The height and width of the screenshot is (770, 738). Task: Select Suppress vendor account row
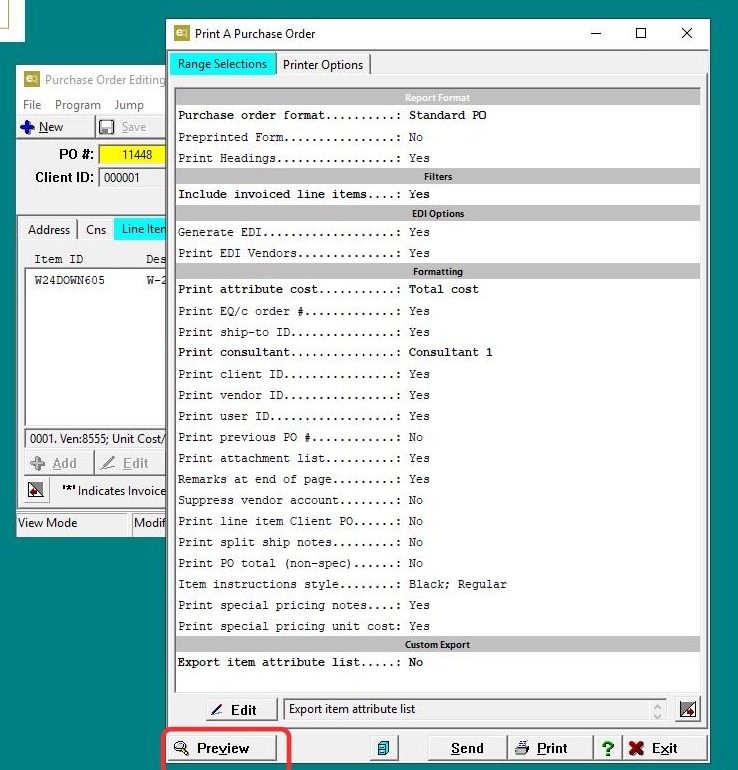pos(437,500)
